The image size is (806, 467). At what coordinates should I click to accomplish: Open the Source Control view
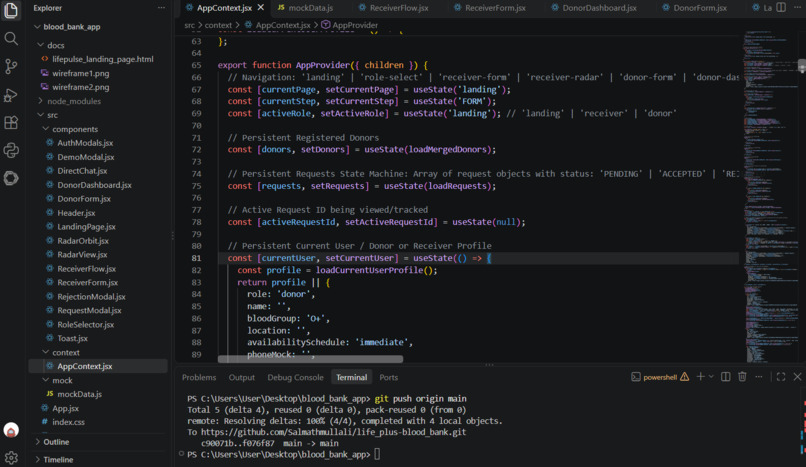click(11, 66)
